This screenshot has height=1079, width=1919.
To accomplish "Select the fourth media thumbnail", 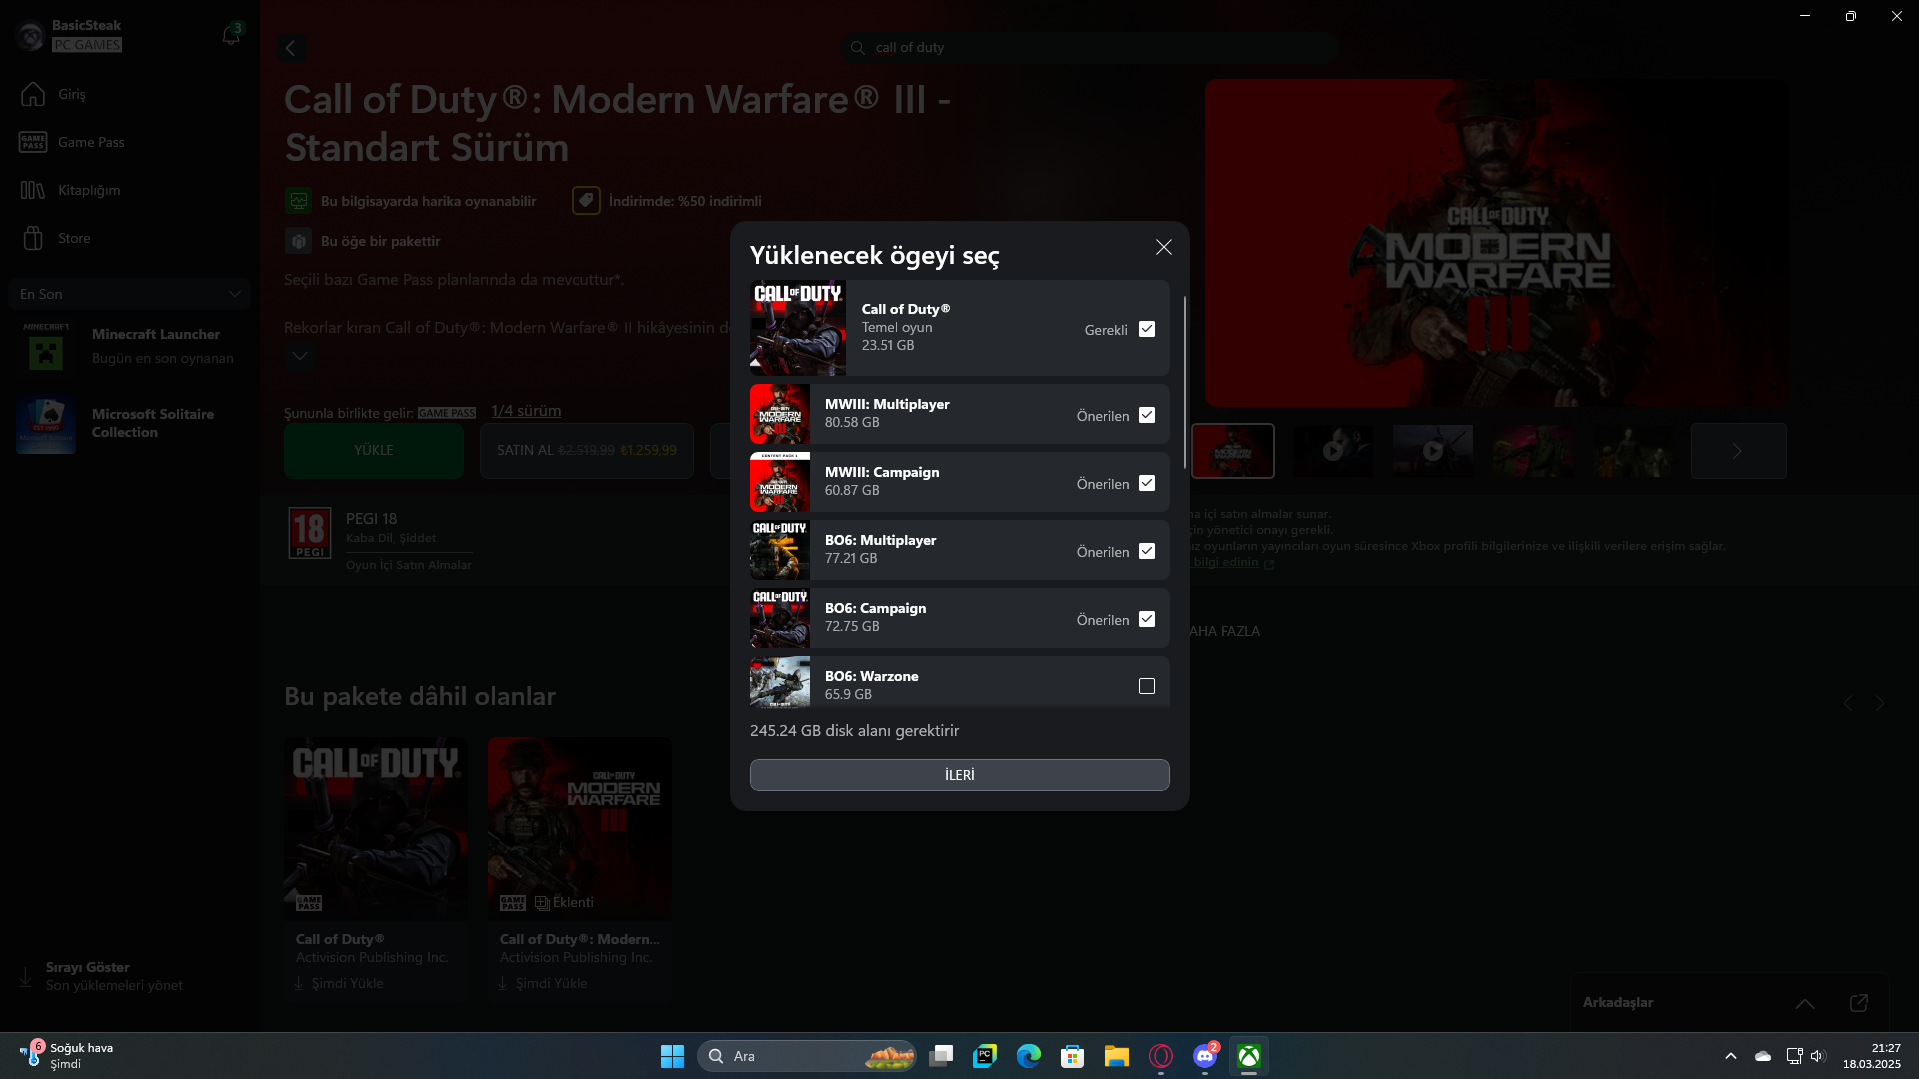I will coord(1533,451).
